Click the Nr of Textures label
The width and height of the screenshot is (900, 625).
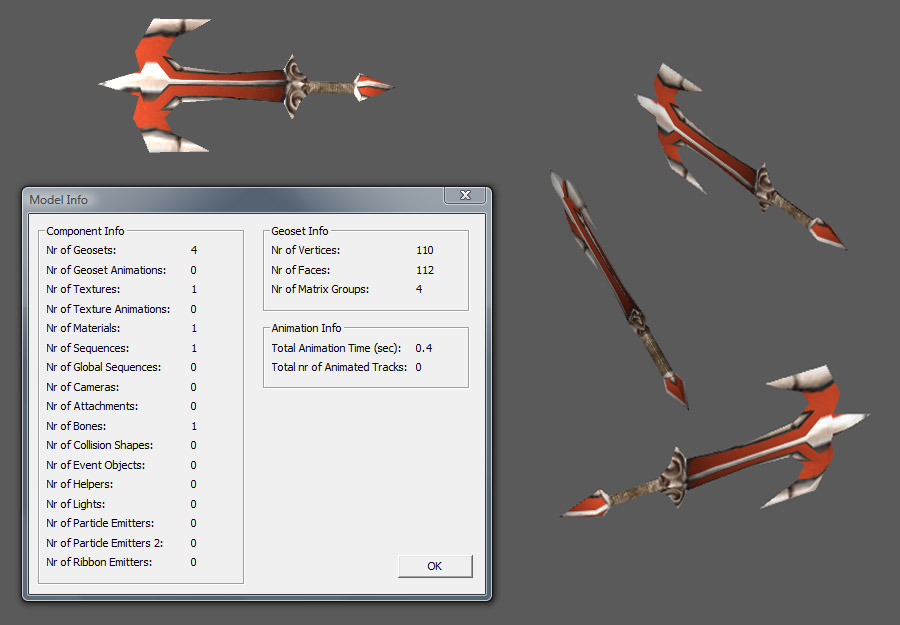click(x=83, y=289)
